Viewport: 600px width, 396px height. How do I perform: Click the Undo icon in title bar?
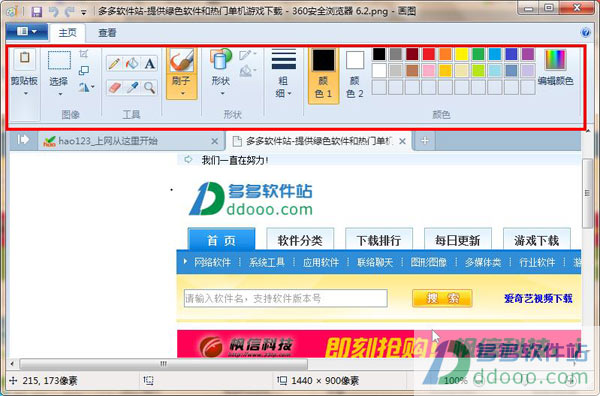tap(54, 11)
